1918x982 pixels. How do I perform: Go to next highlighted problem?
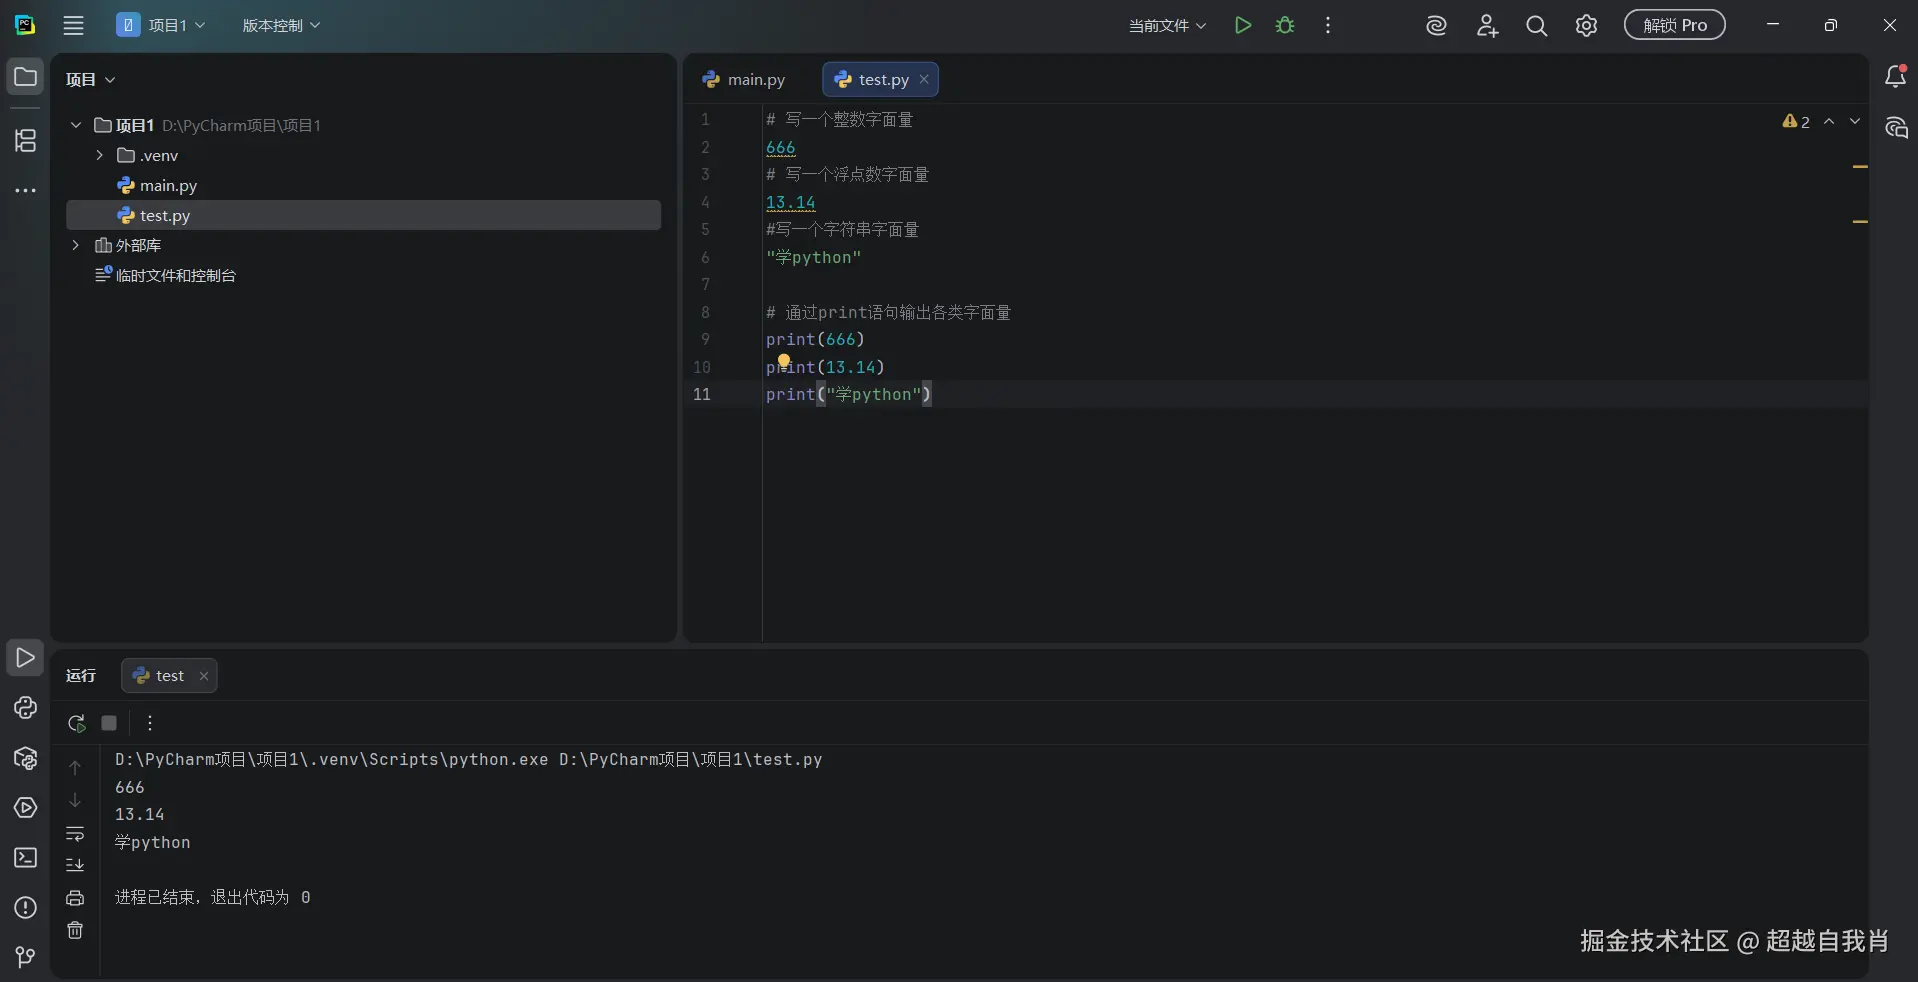(x=1855, y=121)
